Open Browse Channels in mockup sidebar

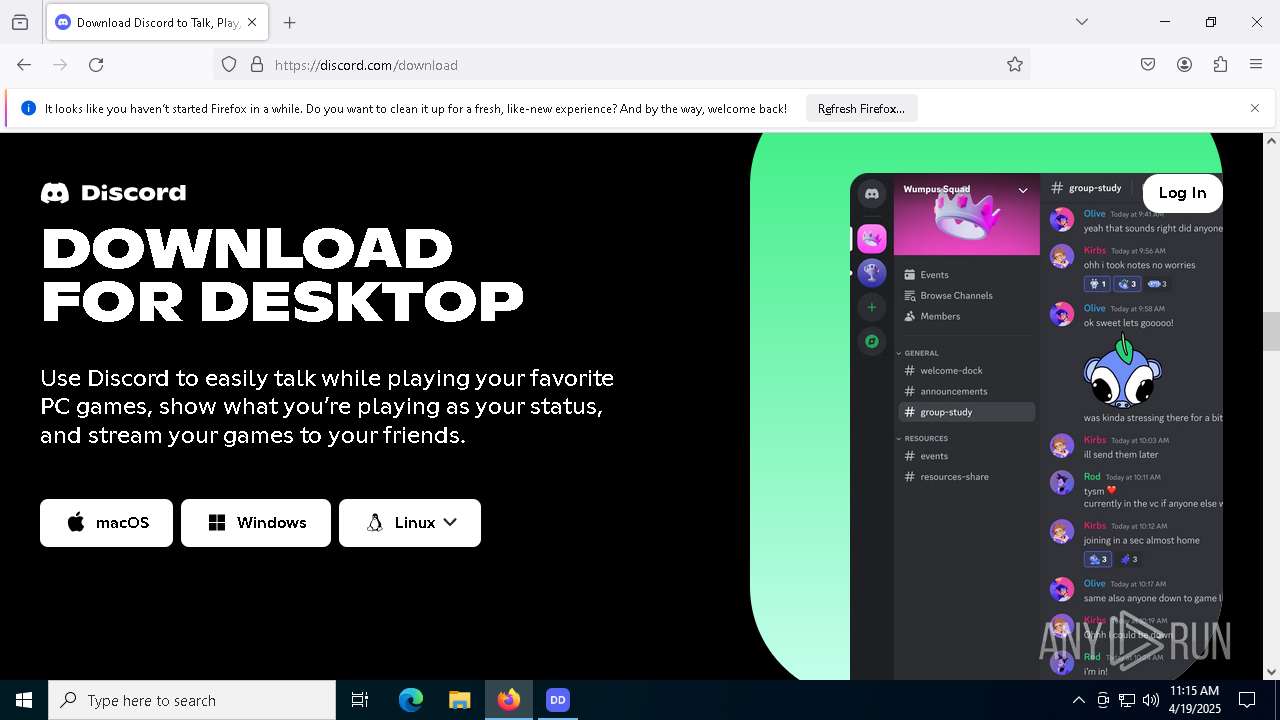[948, 296]
